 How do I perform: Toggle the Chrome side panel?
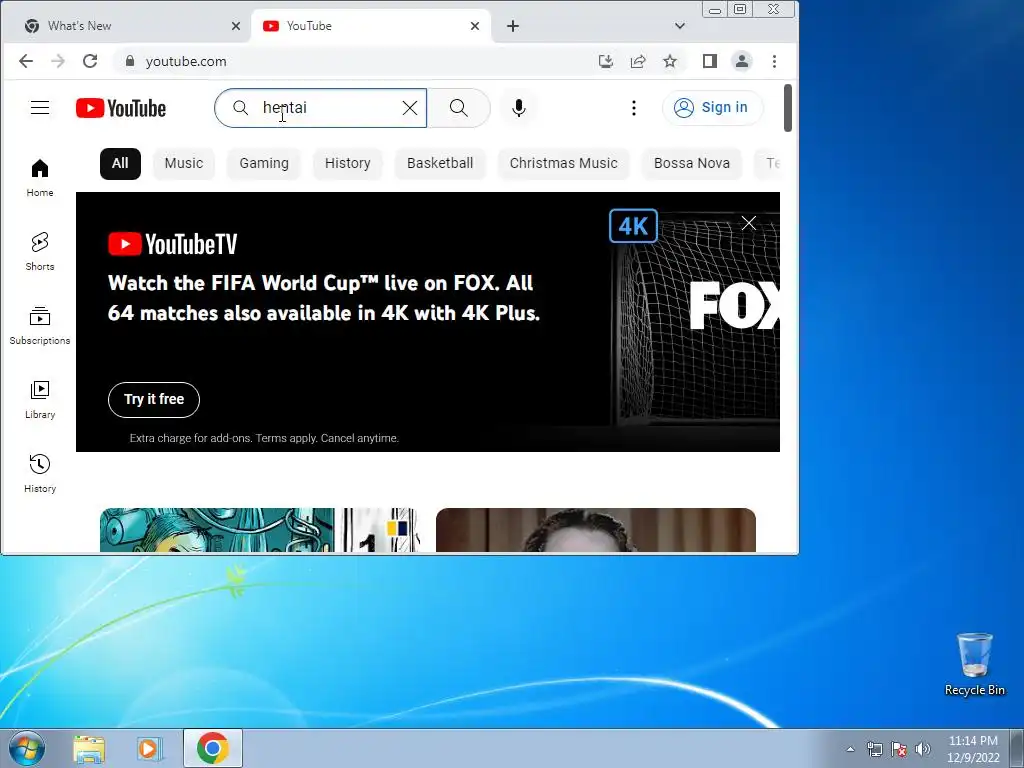[710, 61]
